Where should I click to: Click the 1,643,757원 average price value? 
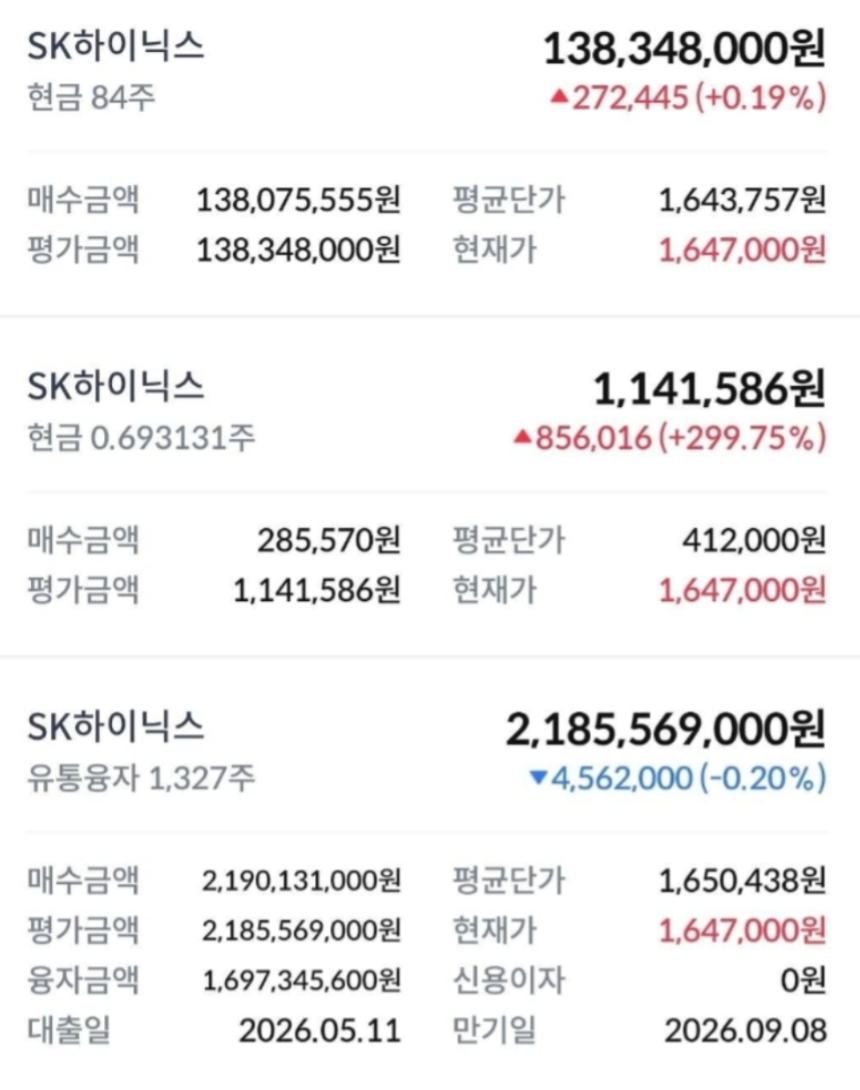[743, 200]
